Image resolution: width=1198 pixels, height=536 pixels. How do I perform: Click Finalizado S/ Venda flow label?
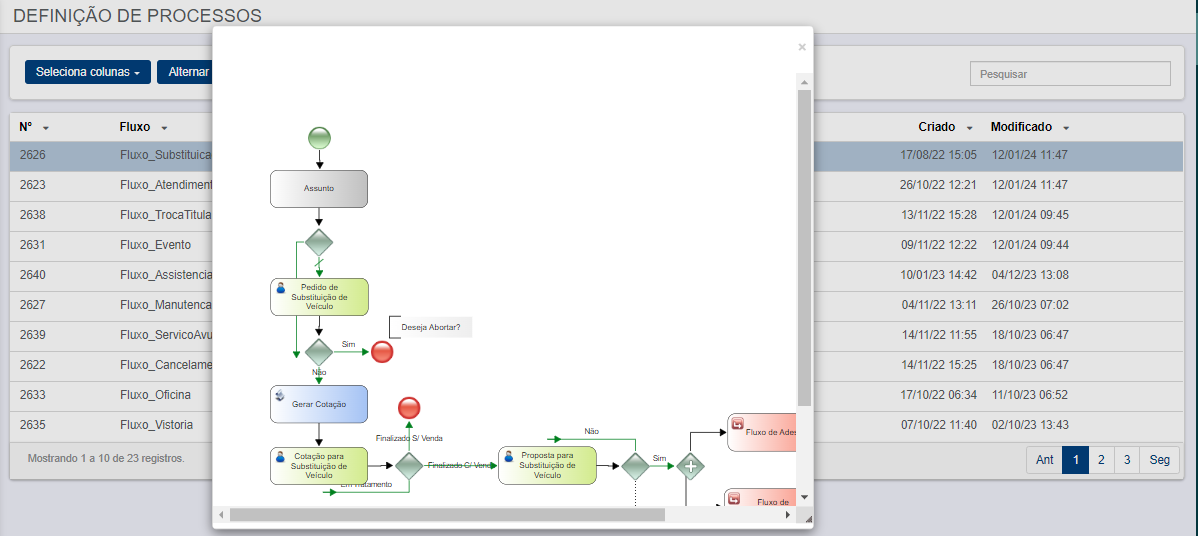point(409,438)
